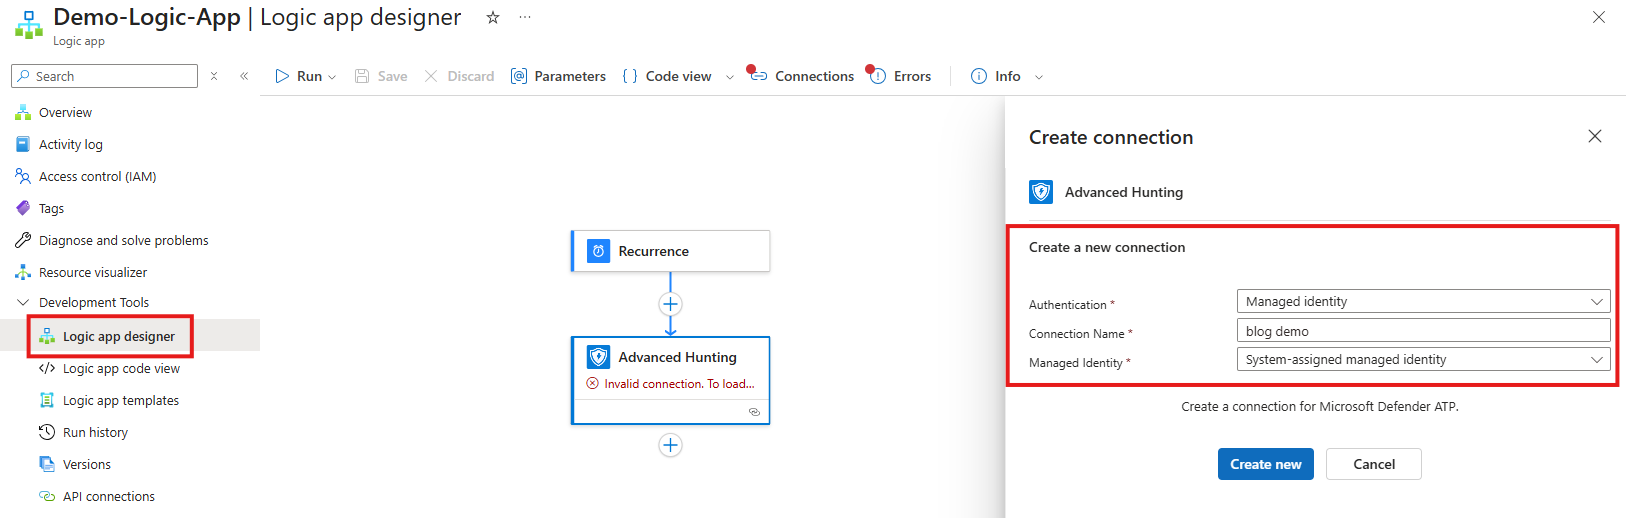Click the Create new button
Image resolution: width=1626 pixels, height=518 pixels.
[x=1265, y=464]
